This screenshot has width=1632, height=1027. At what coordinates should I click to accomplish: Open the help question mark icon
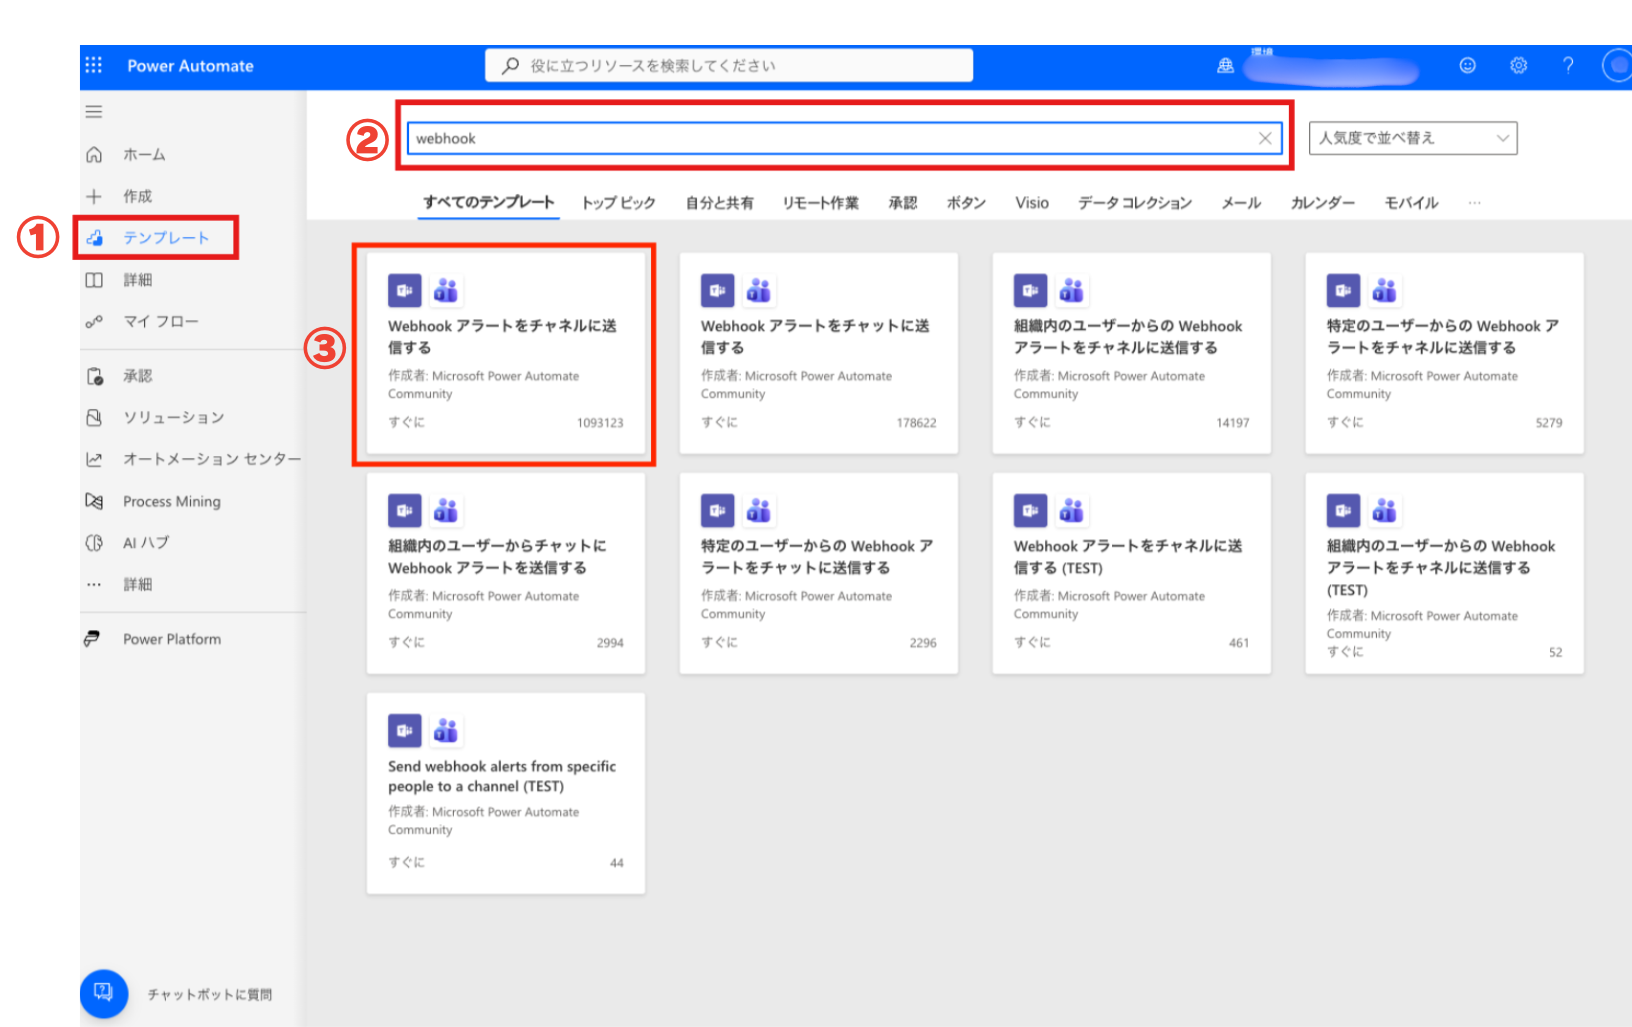[x=1568, y=66]
